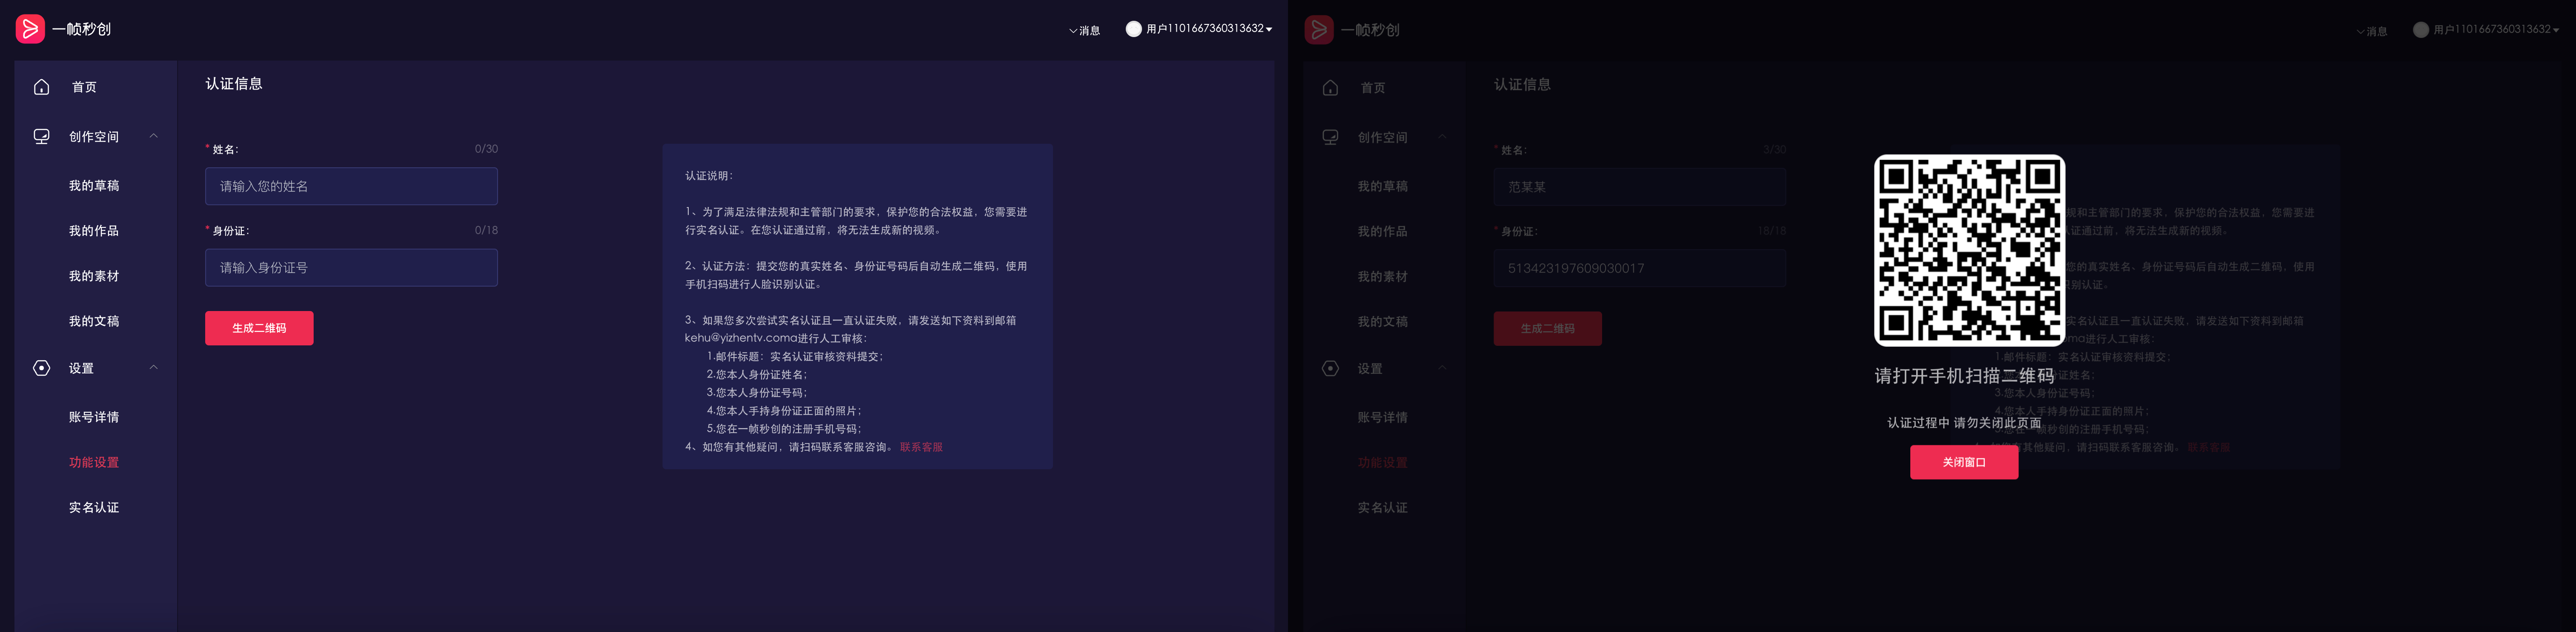This screenshot has width=2576, height=632.
Task: Click the settings icon beside 设置 in left window
Action: coord(42,368)
